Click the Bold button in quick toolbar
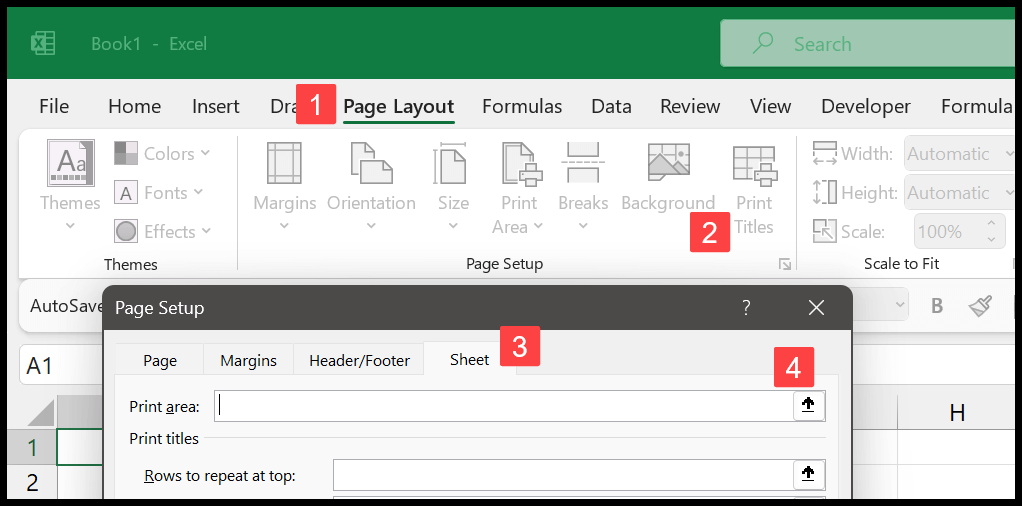1022x506 pixels. click(937, 305)
